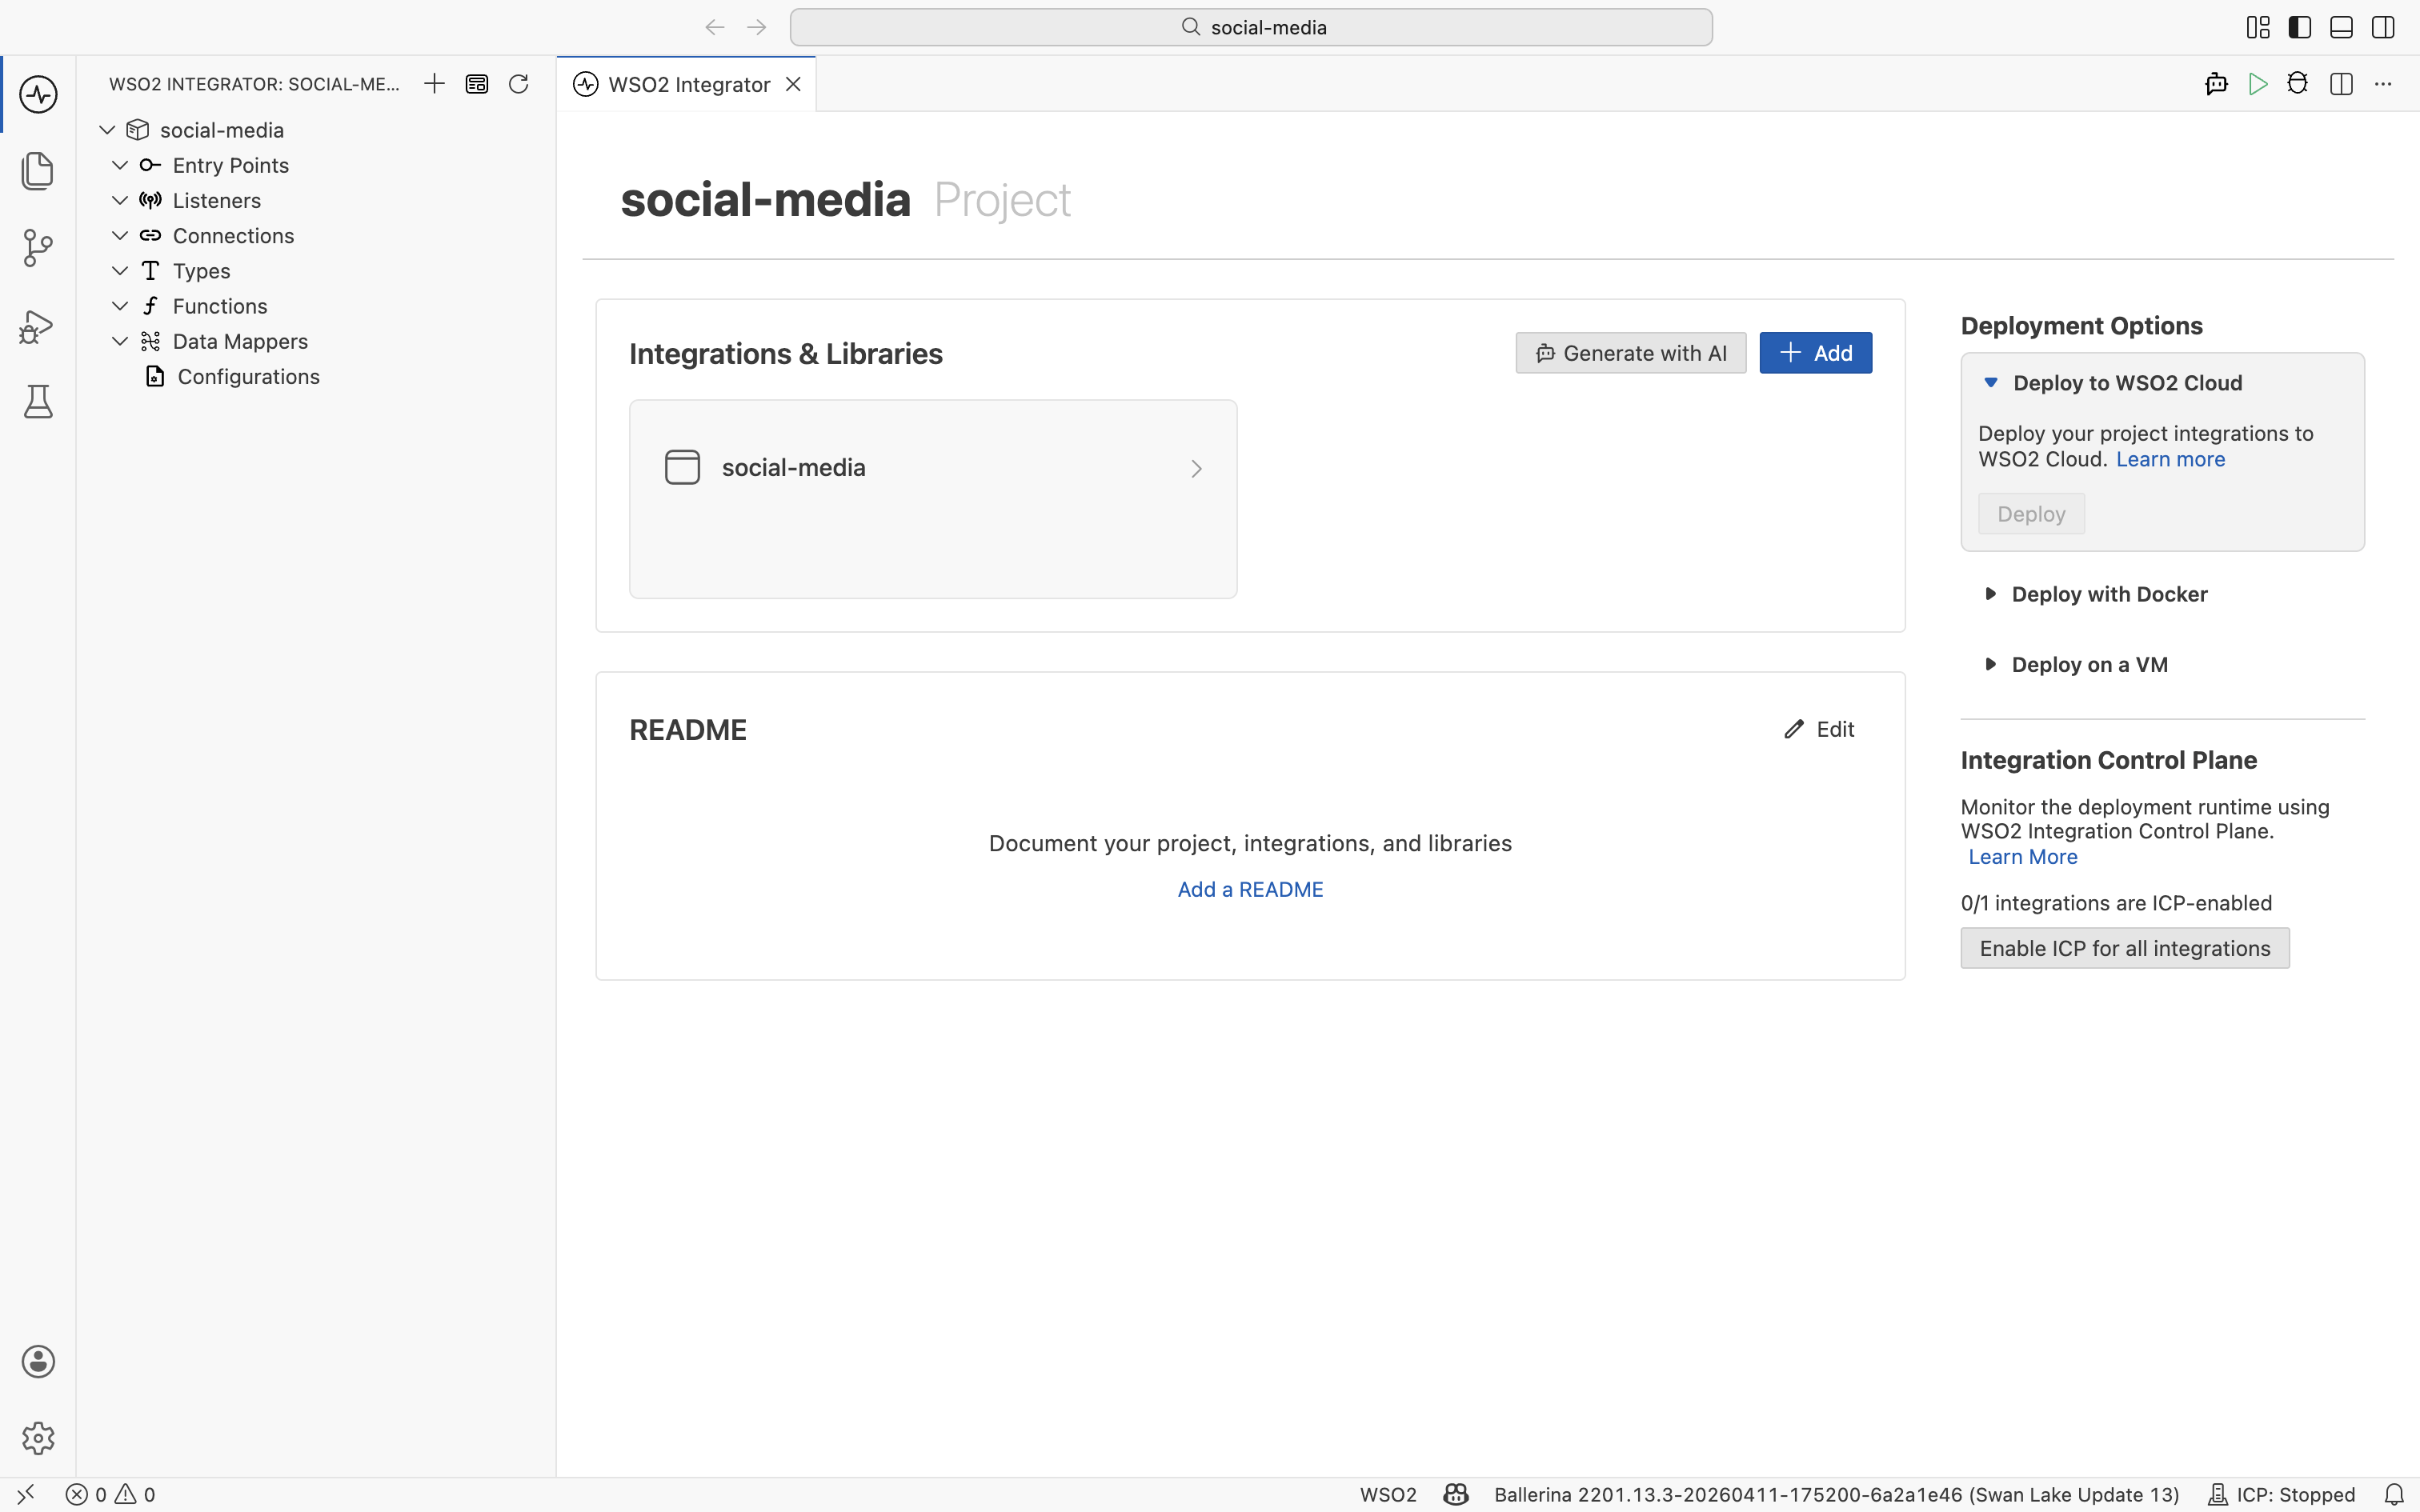Close the WSO2 Integrator tab
The image size is (2420, 1512).
click(793, 84)
